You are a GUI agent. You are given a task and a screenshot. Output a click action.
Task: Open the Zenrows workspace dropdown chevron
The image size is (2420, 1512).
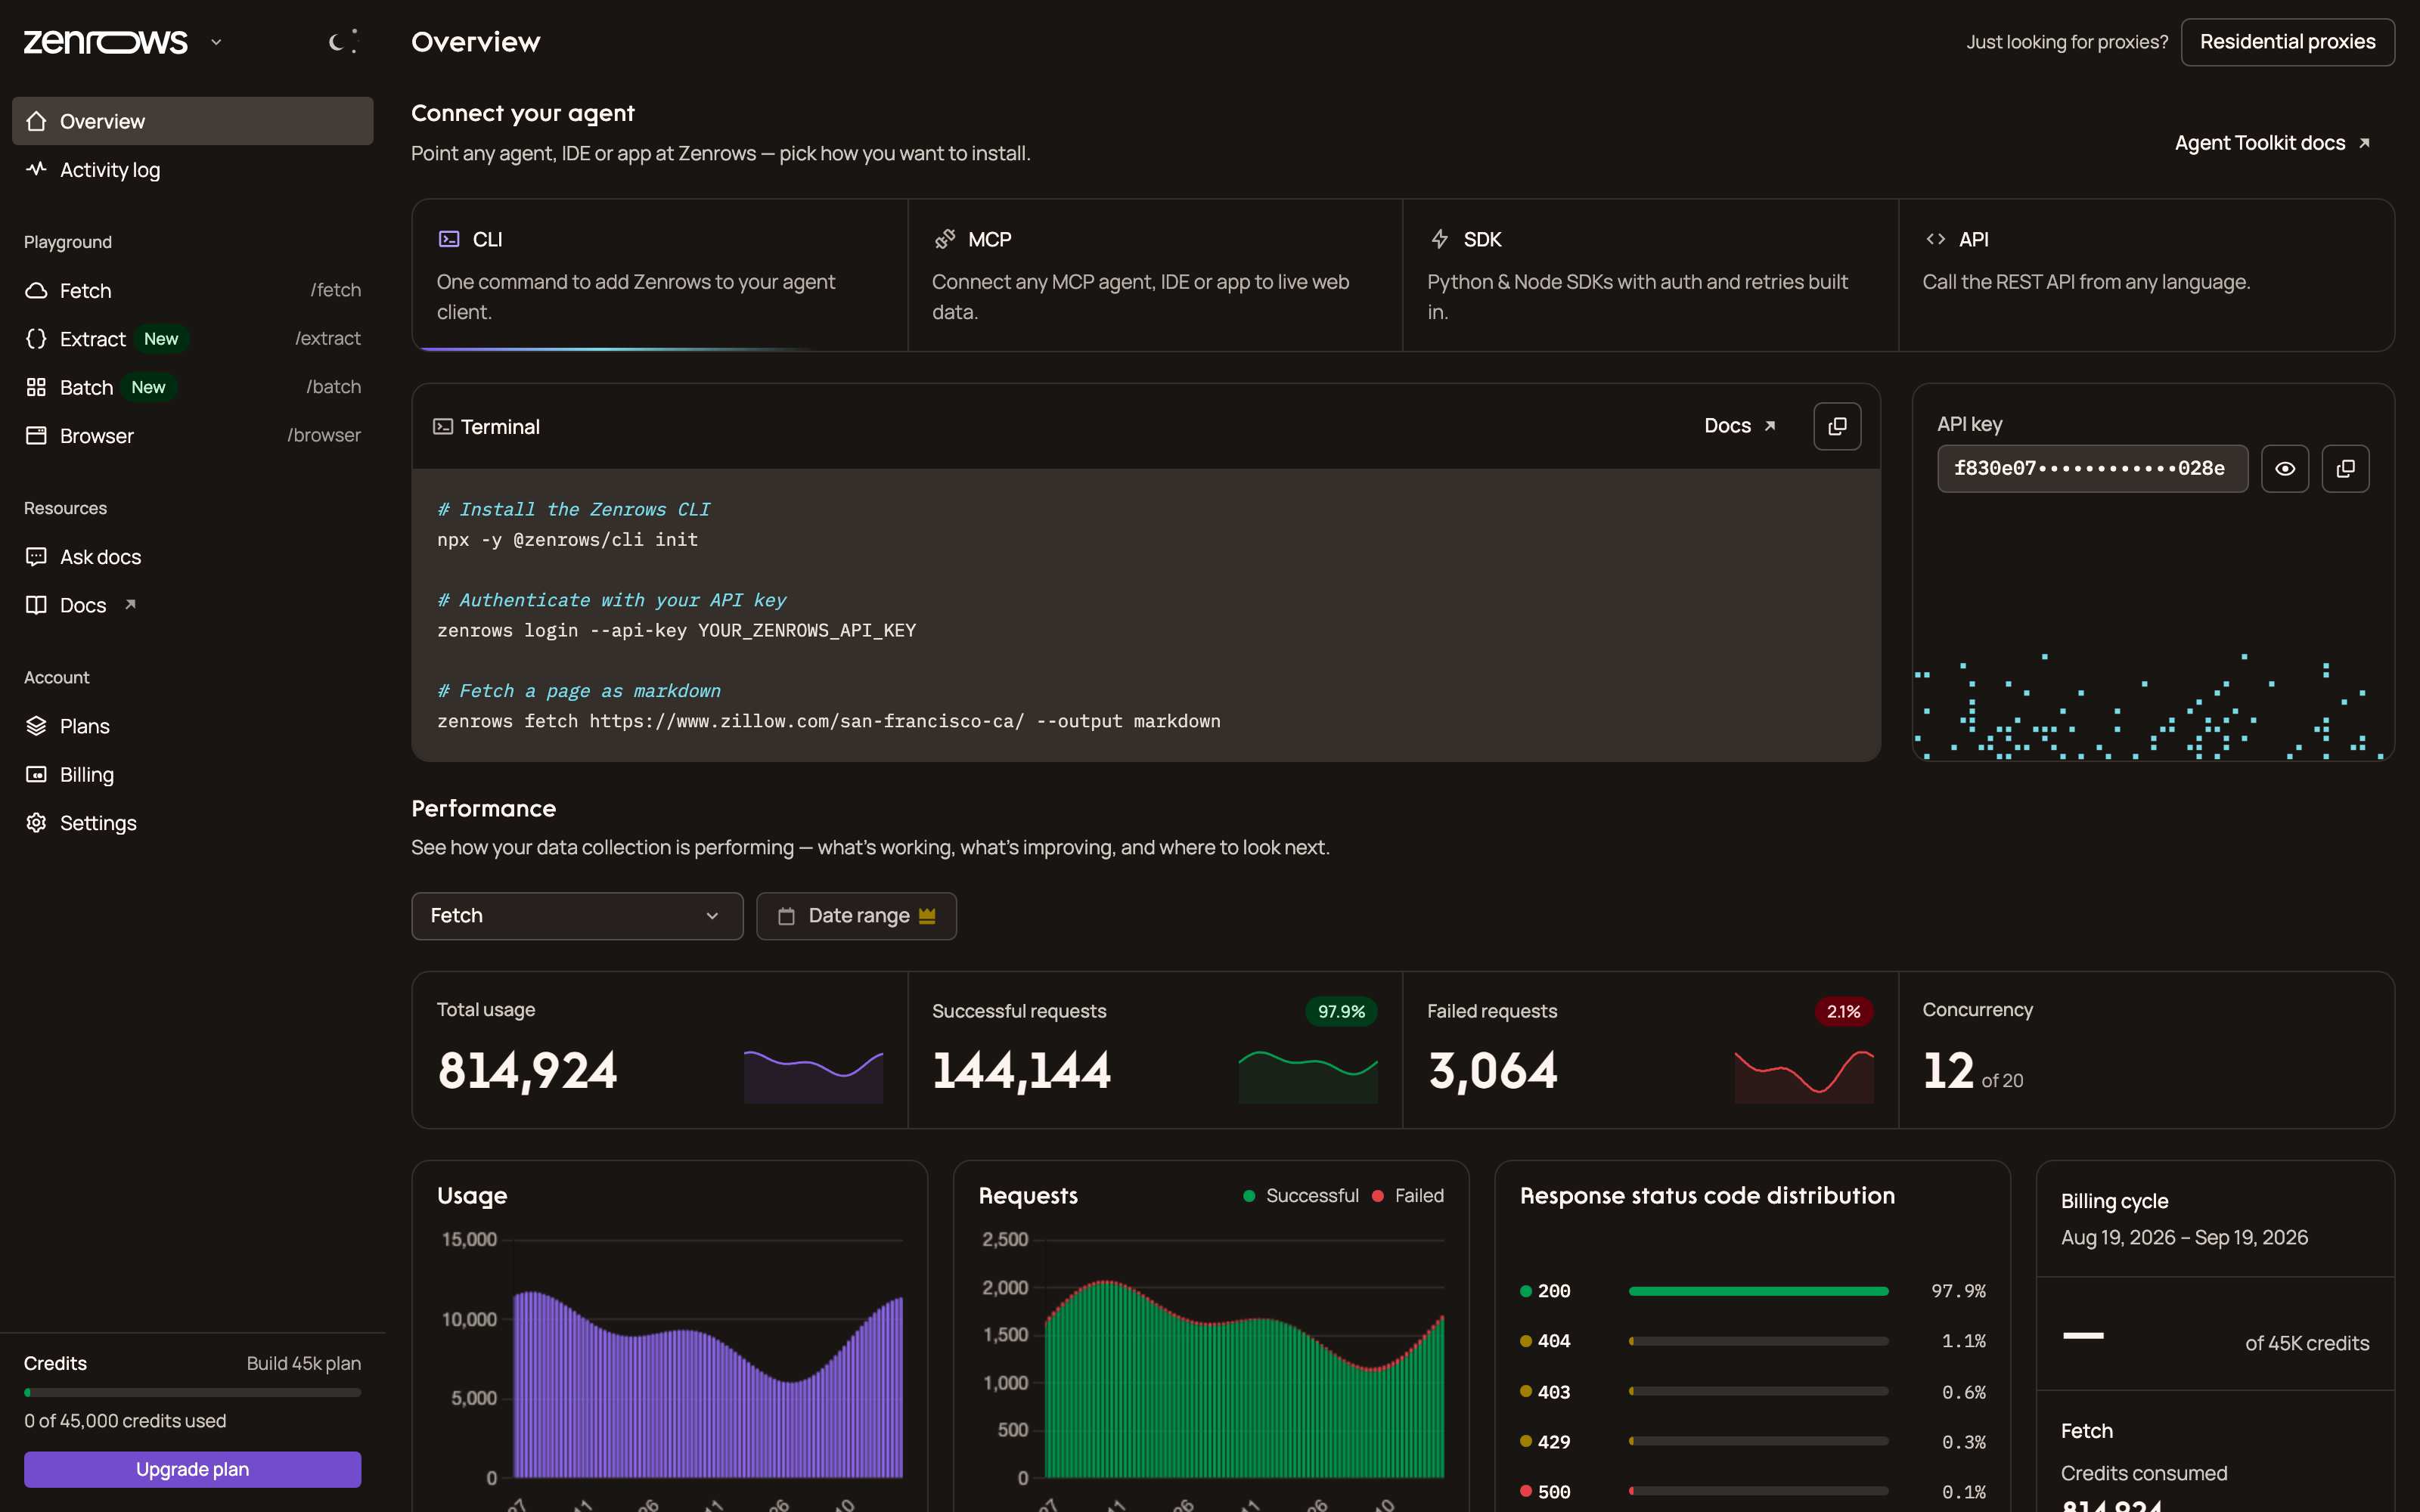tap(216, 42)
